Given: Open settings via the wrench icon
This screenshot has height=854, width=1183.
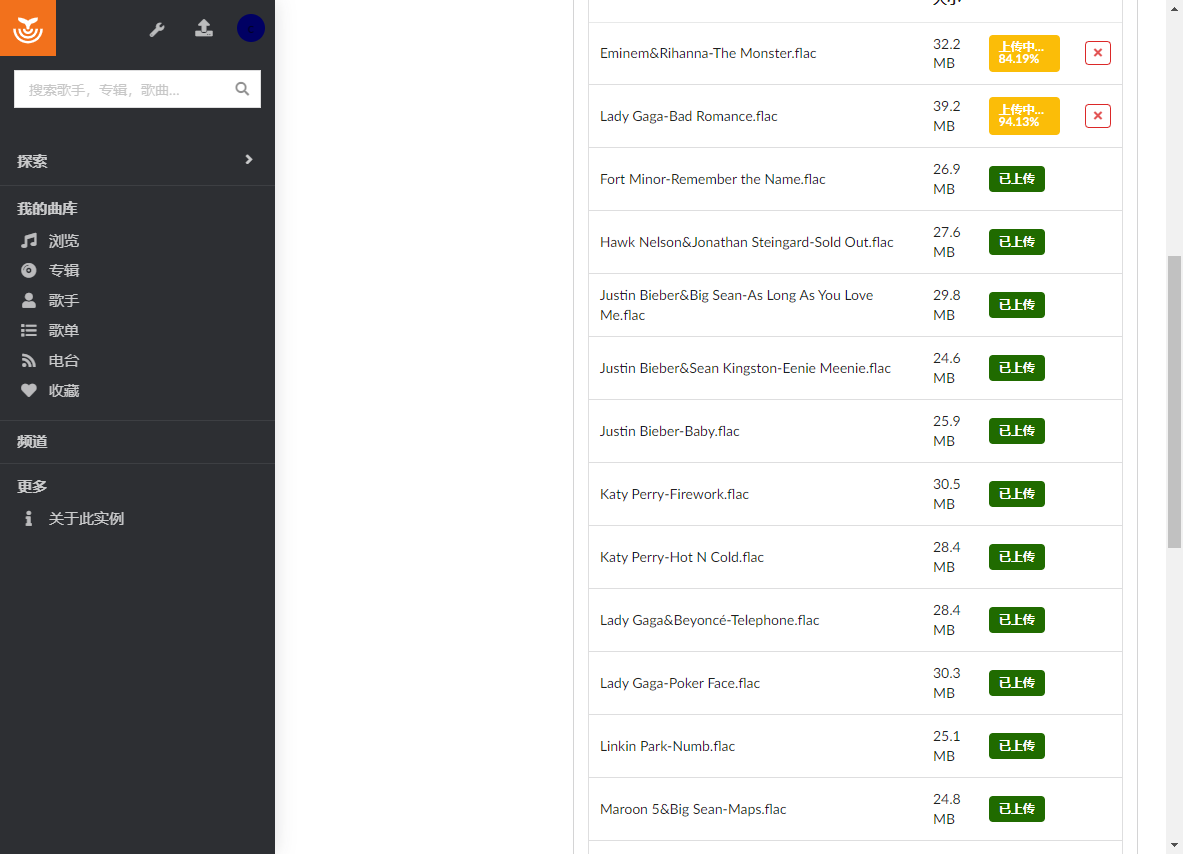Looking at the screenshot, I should [x=157, y=29].
